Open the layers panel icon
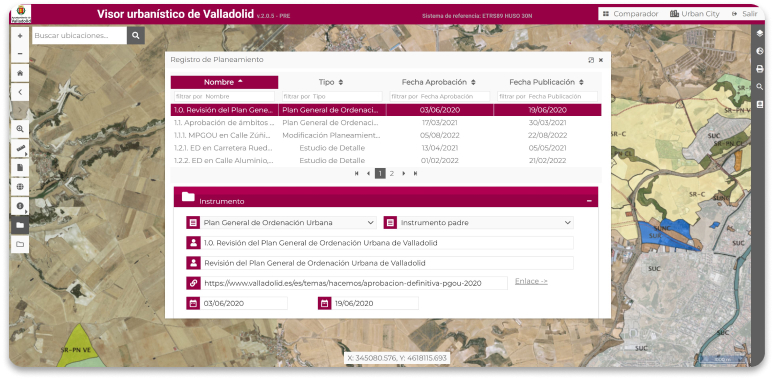The image size is (773, 379). [760, 34]
